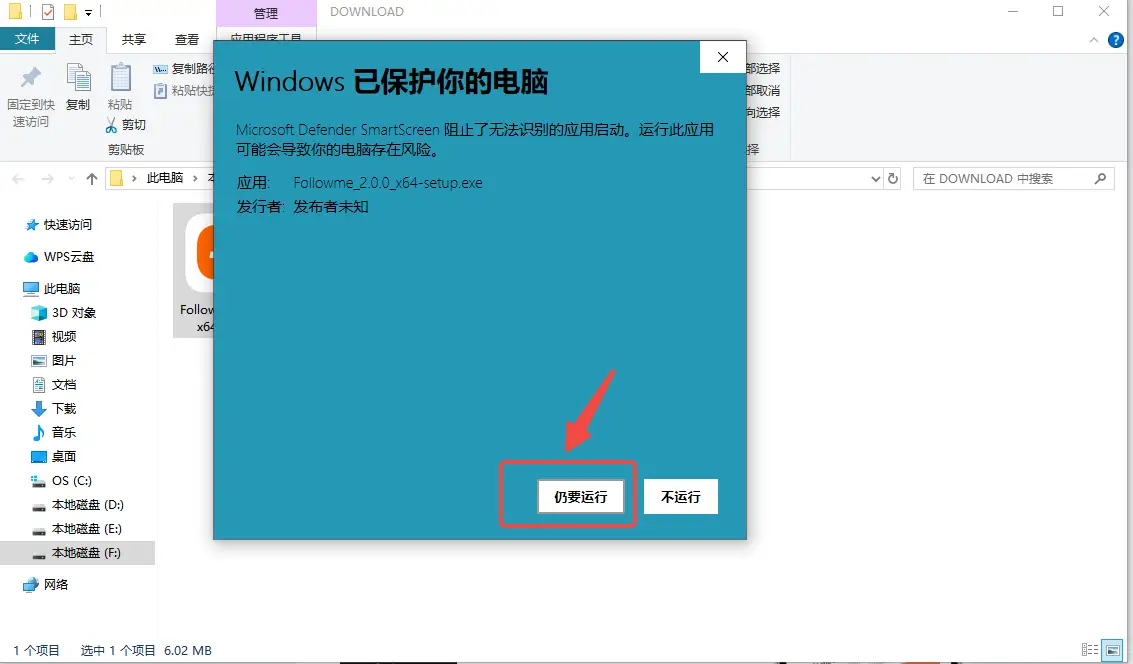
Task: Open quick access toolbar customize dropdown
Action: (x=89, y=12)
